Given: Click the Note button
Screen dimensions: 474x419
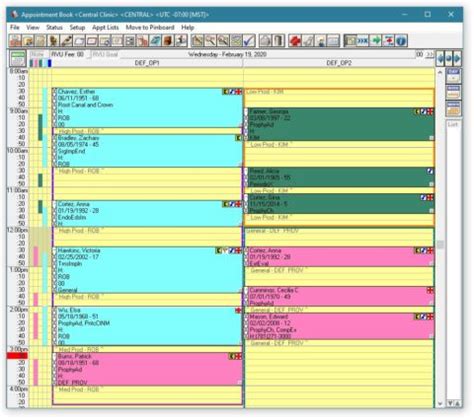Looking at the screenshot, I should [x=38, y=54].
